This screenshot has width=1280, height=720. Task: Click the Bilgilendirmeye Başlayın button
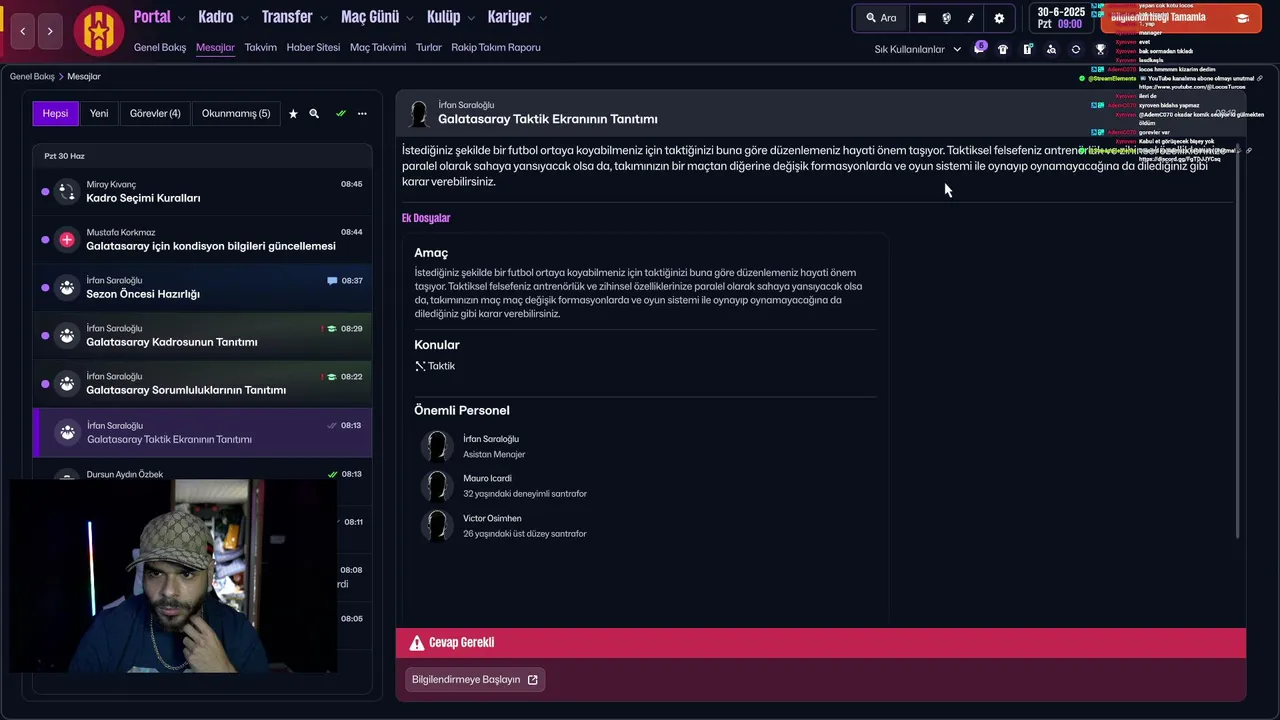475,680
